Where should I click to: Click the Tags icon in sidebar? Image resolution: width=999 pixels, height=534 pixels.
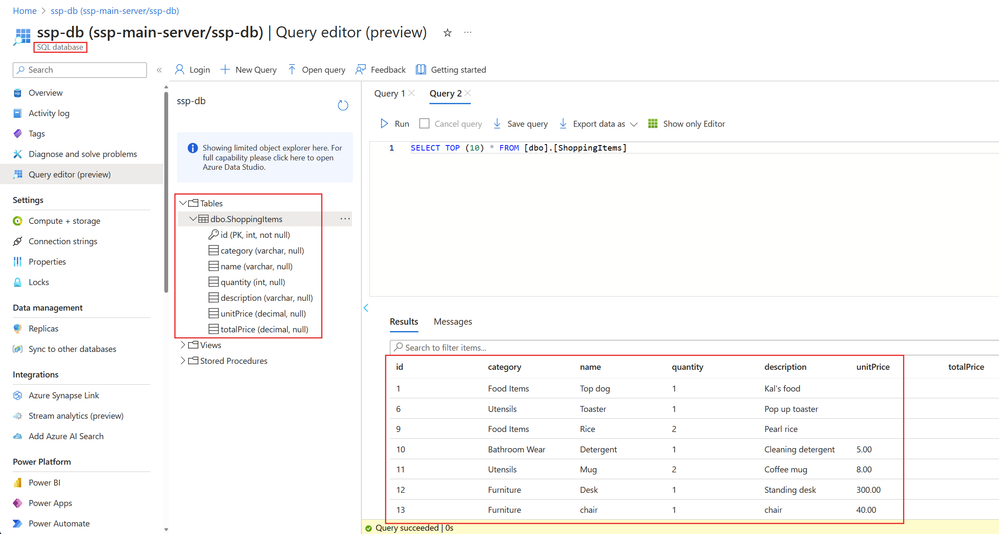(17, 134)
